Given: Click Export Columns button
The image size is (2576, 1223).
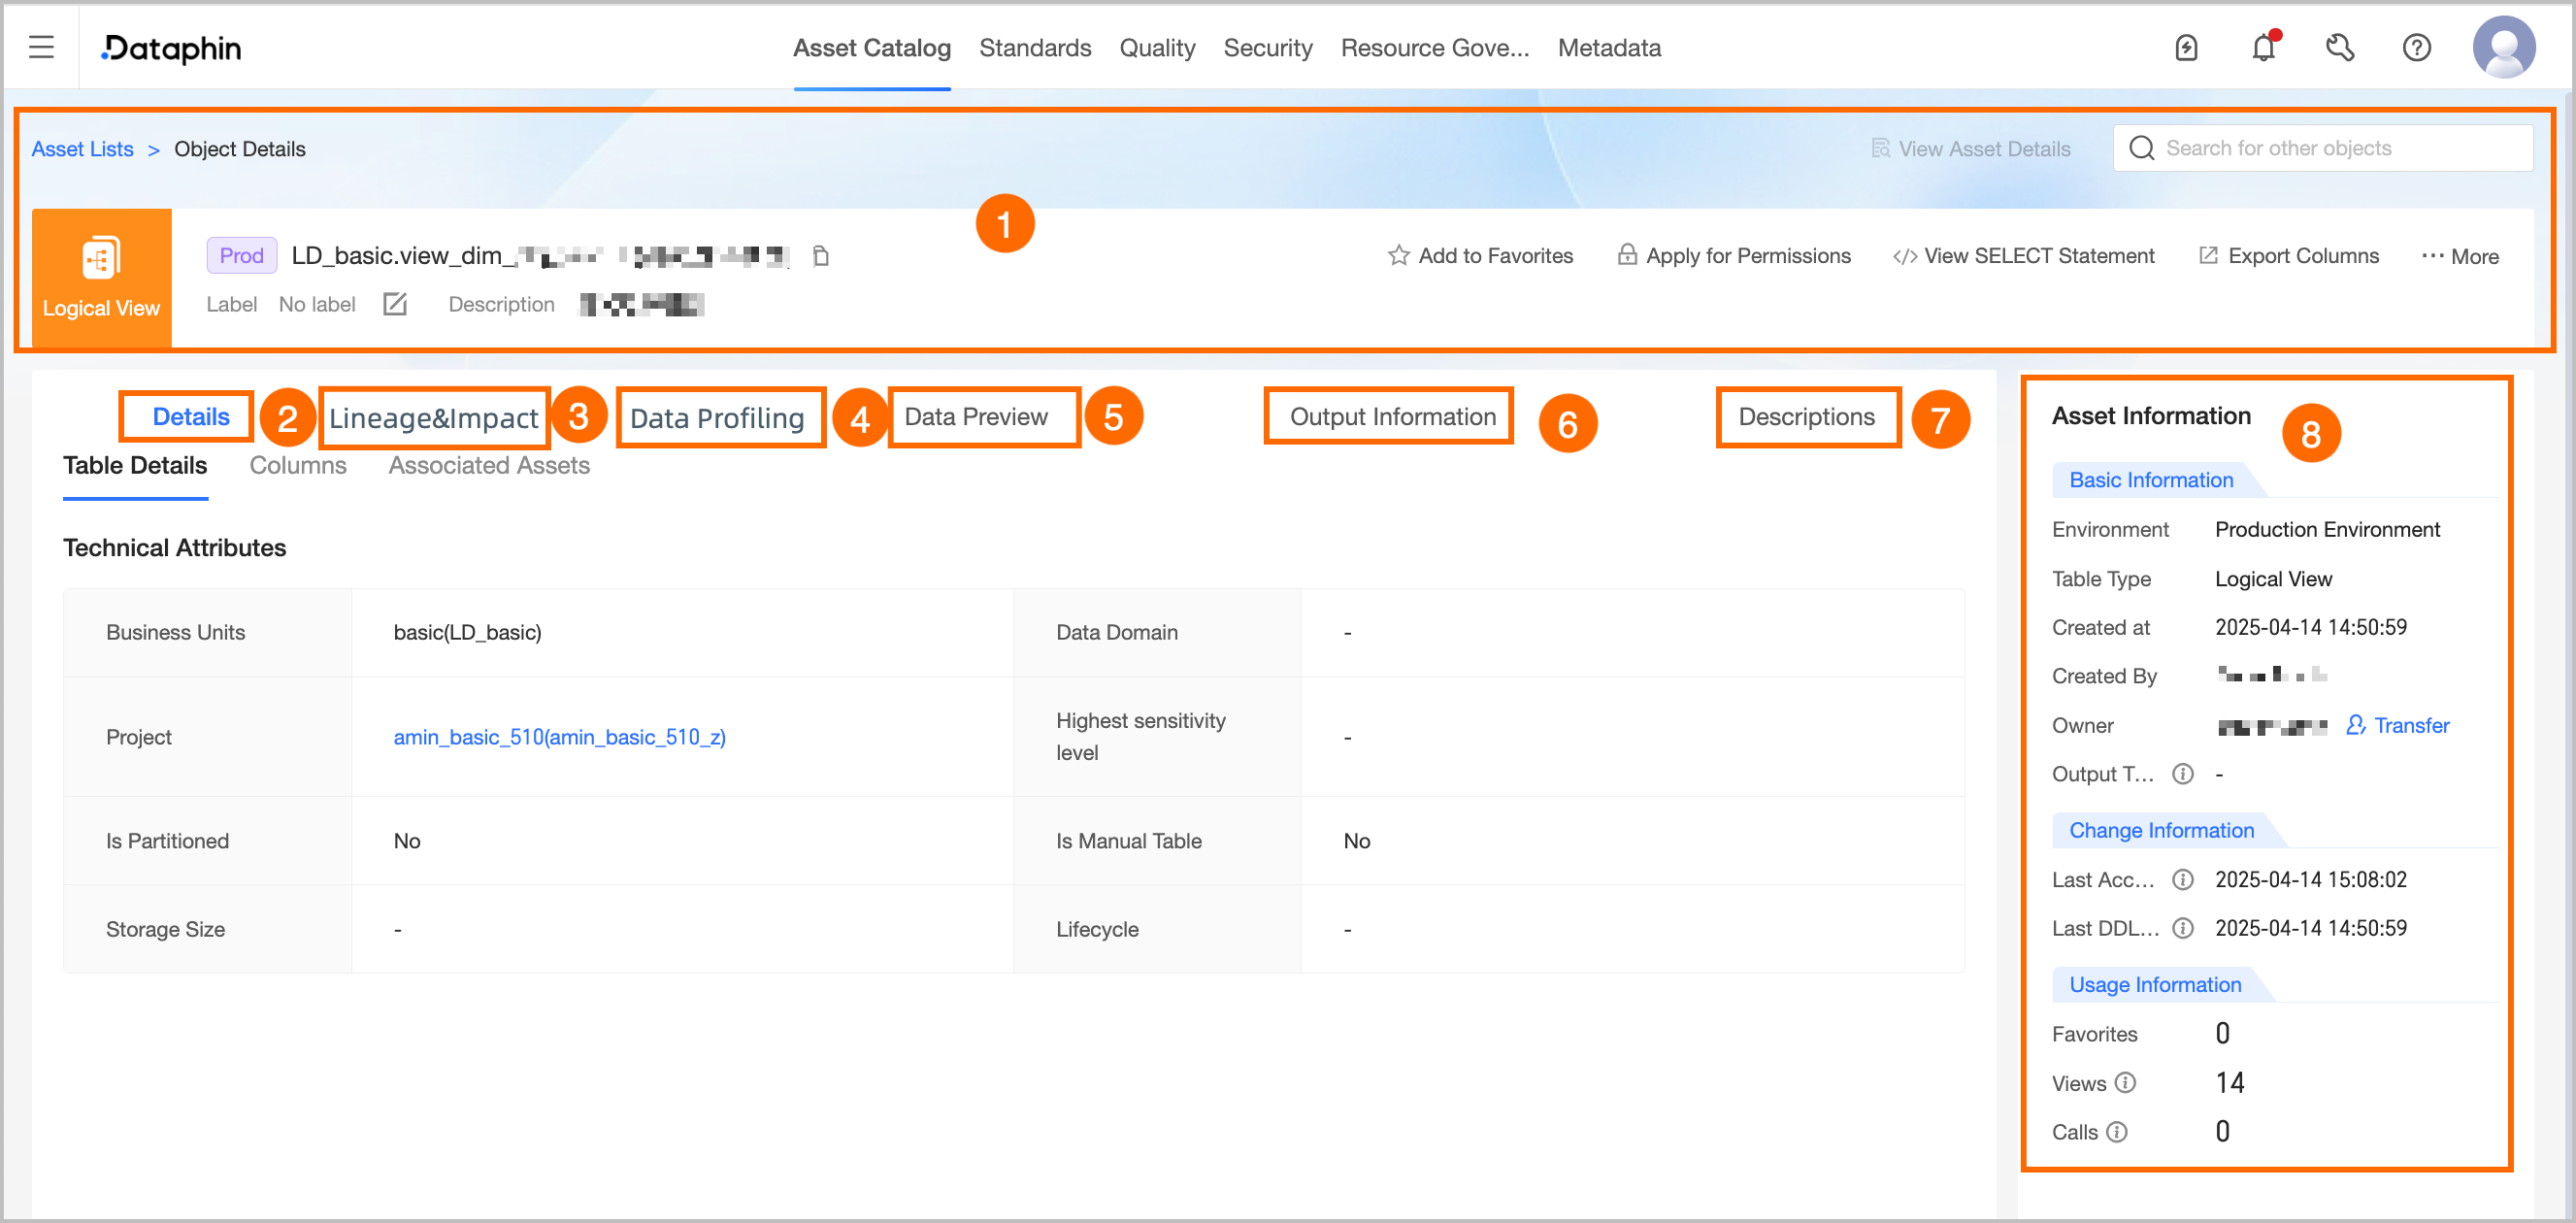Looking at the screenshot, I should pos(2289,256).
